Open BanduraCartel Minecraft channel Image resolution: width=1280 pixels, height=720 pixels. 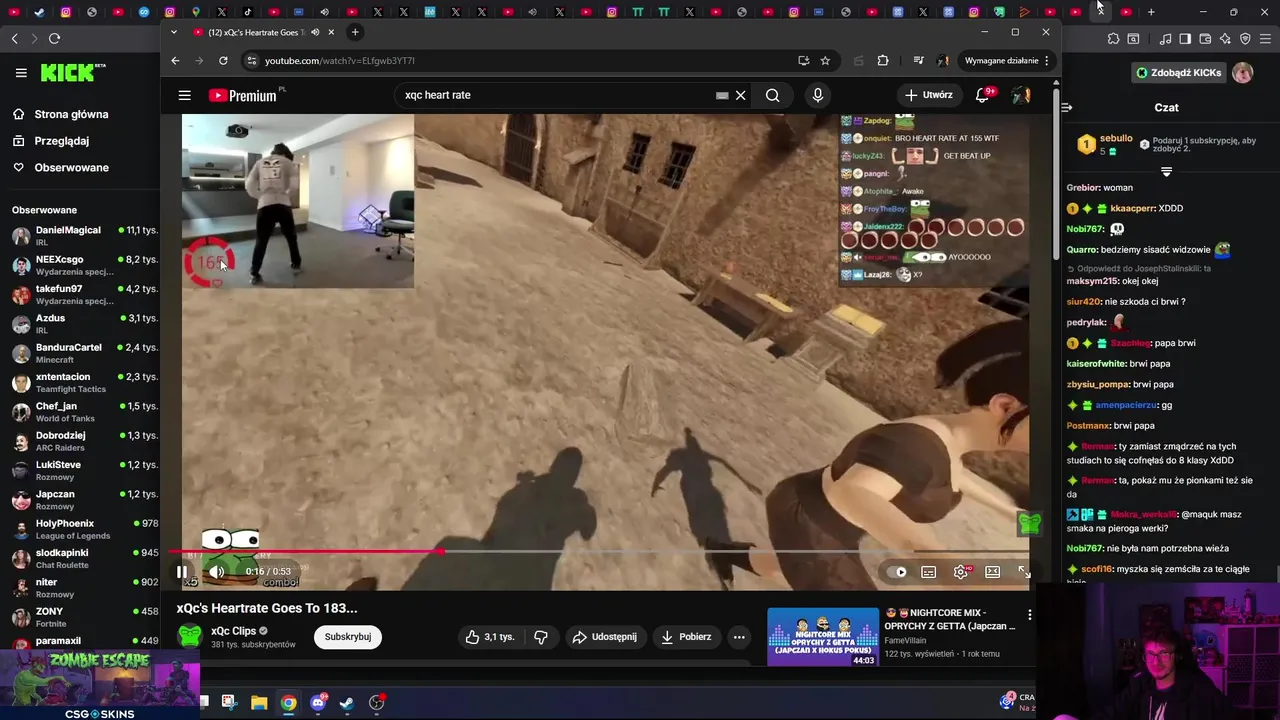click(84, 353)
